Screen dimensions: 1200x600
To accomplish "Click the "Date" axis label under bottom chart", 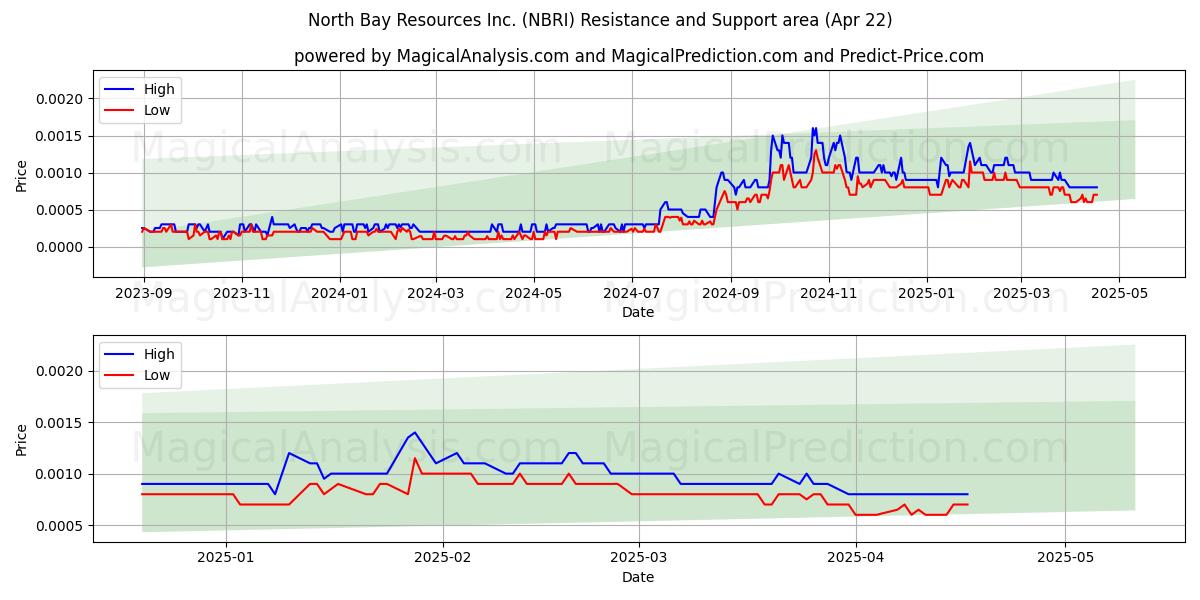I will [638, 577].
